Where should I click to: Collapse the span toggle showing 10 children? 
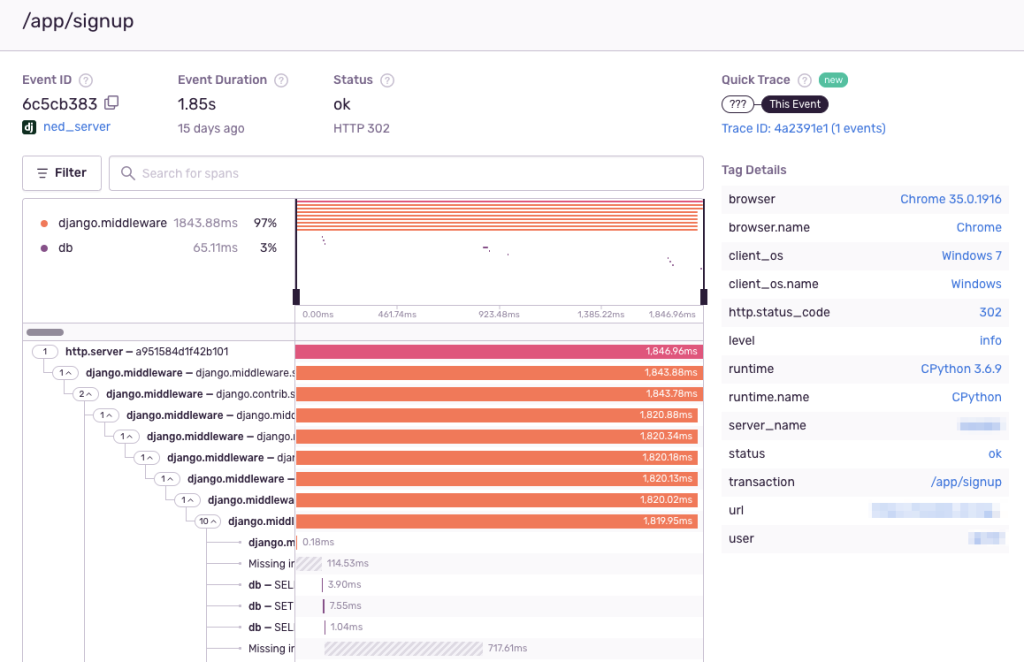[208, 521]
